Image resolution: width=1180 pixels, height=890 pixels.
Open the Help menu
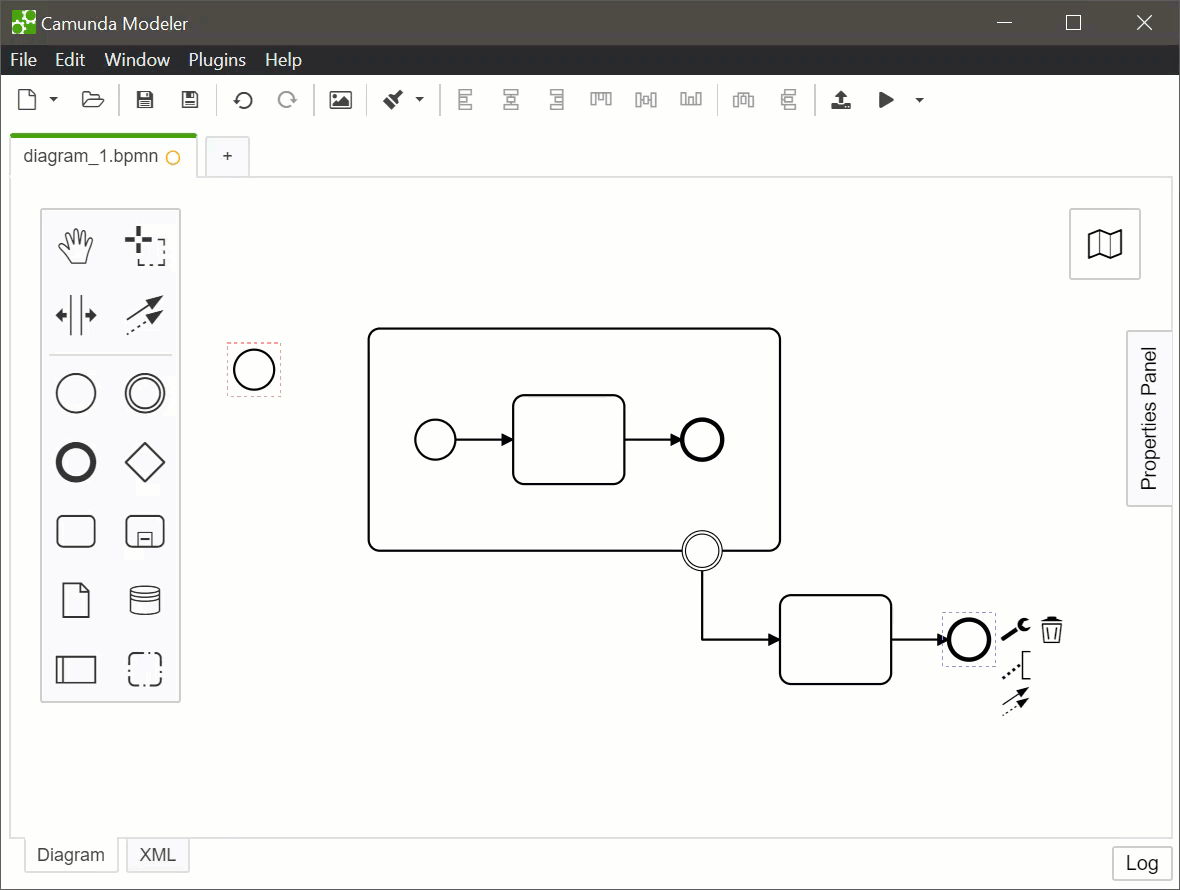tap(283, 59)
